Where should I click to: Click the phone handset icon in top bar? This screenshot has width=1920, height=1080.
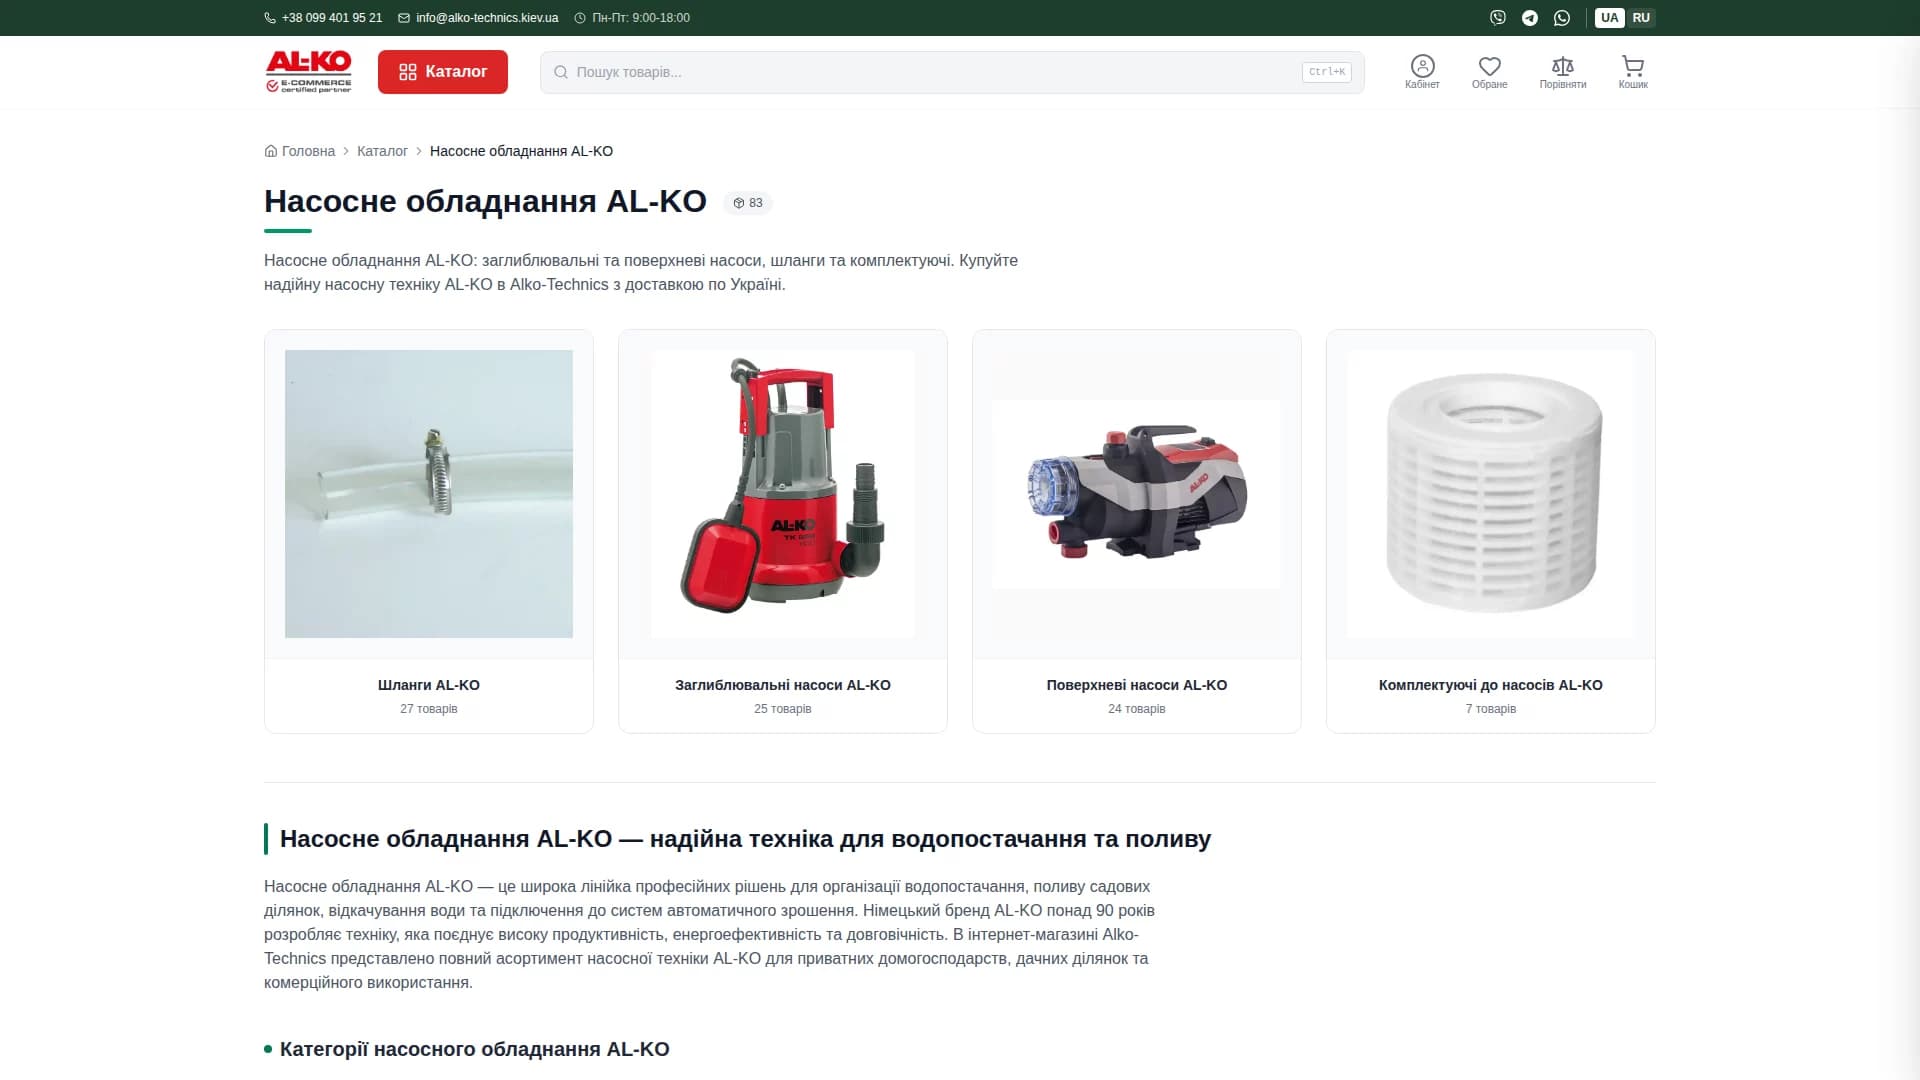270,18
